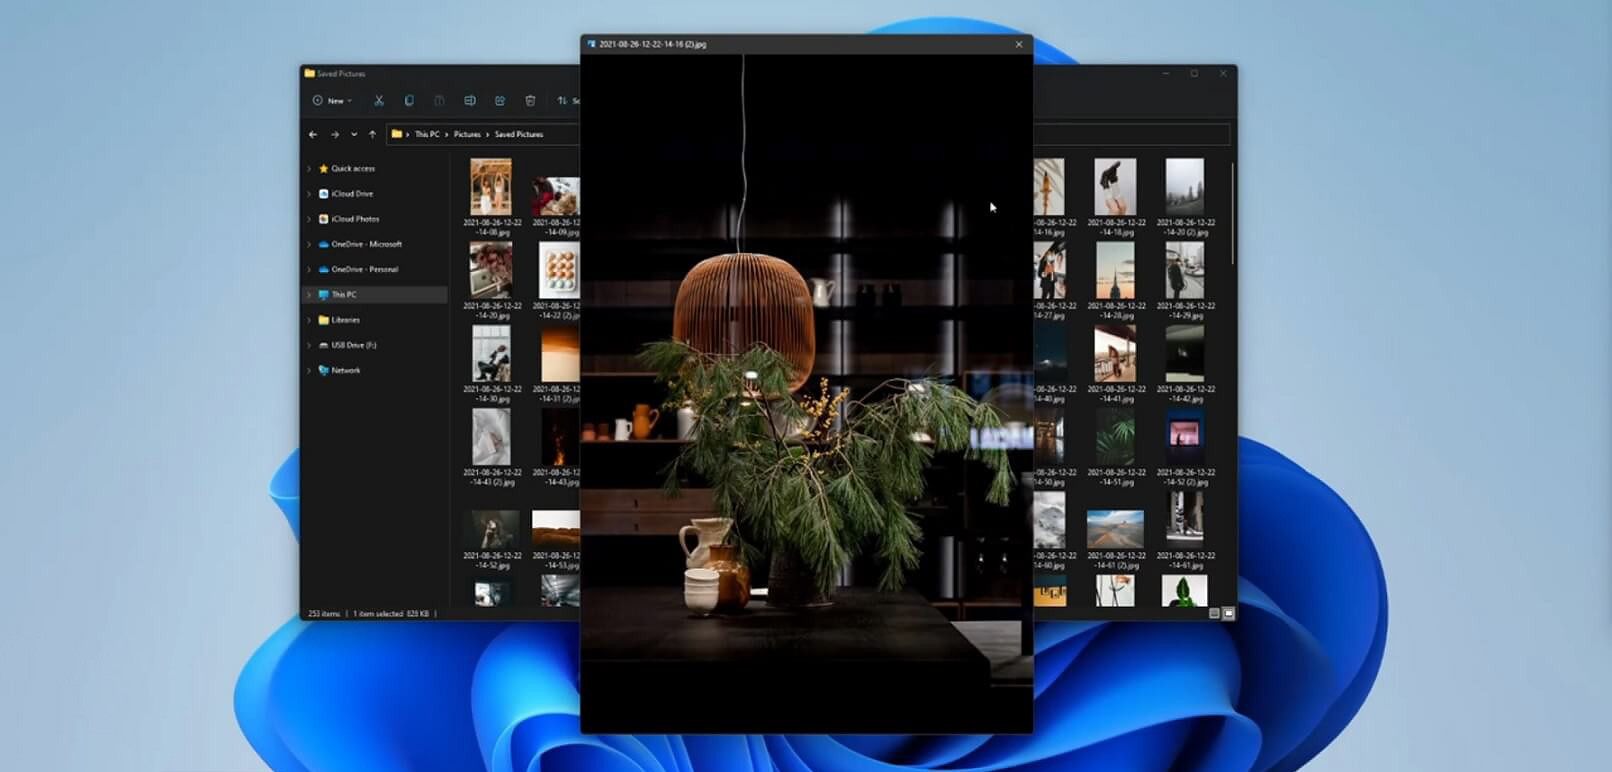Open the Recent locations chevron beside navigation arrows
This screenshot has height=772, width=1612.
(354, 134)
